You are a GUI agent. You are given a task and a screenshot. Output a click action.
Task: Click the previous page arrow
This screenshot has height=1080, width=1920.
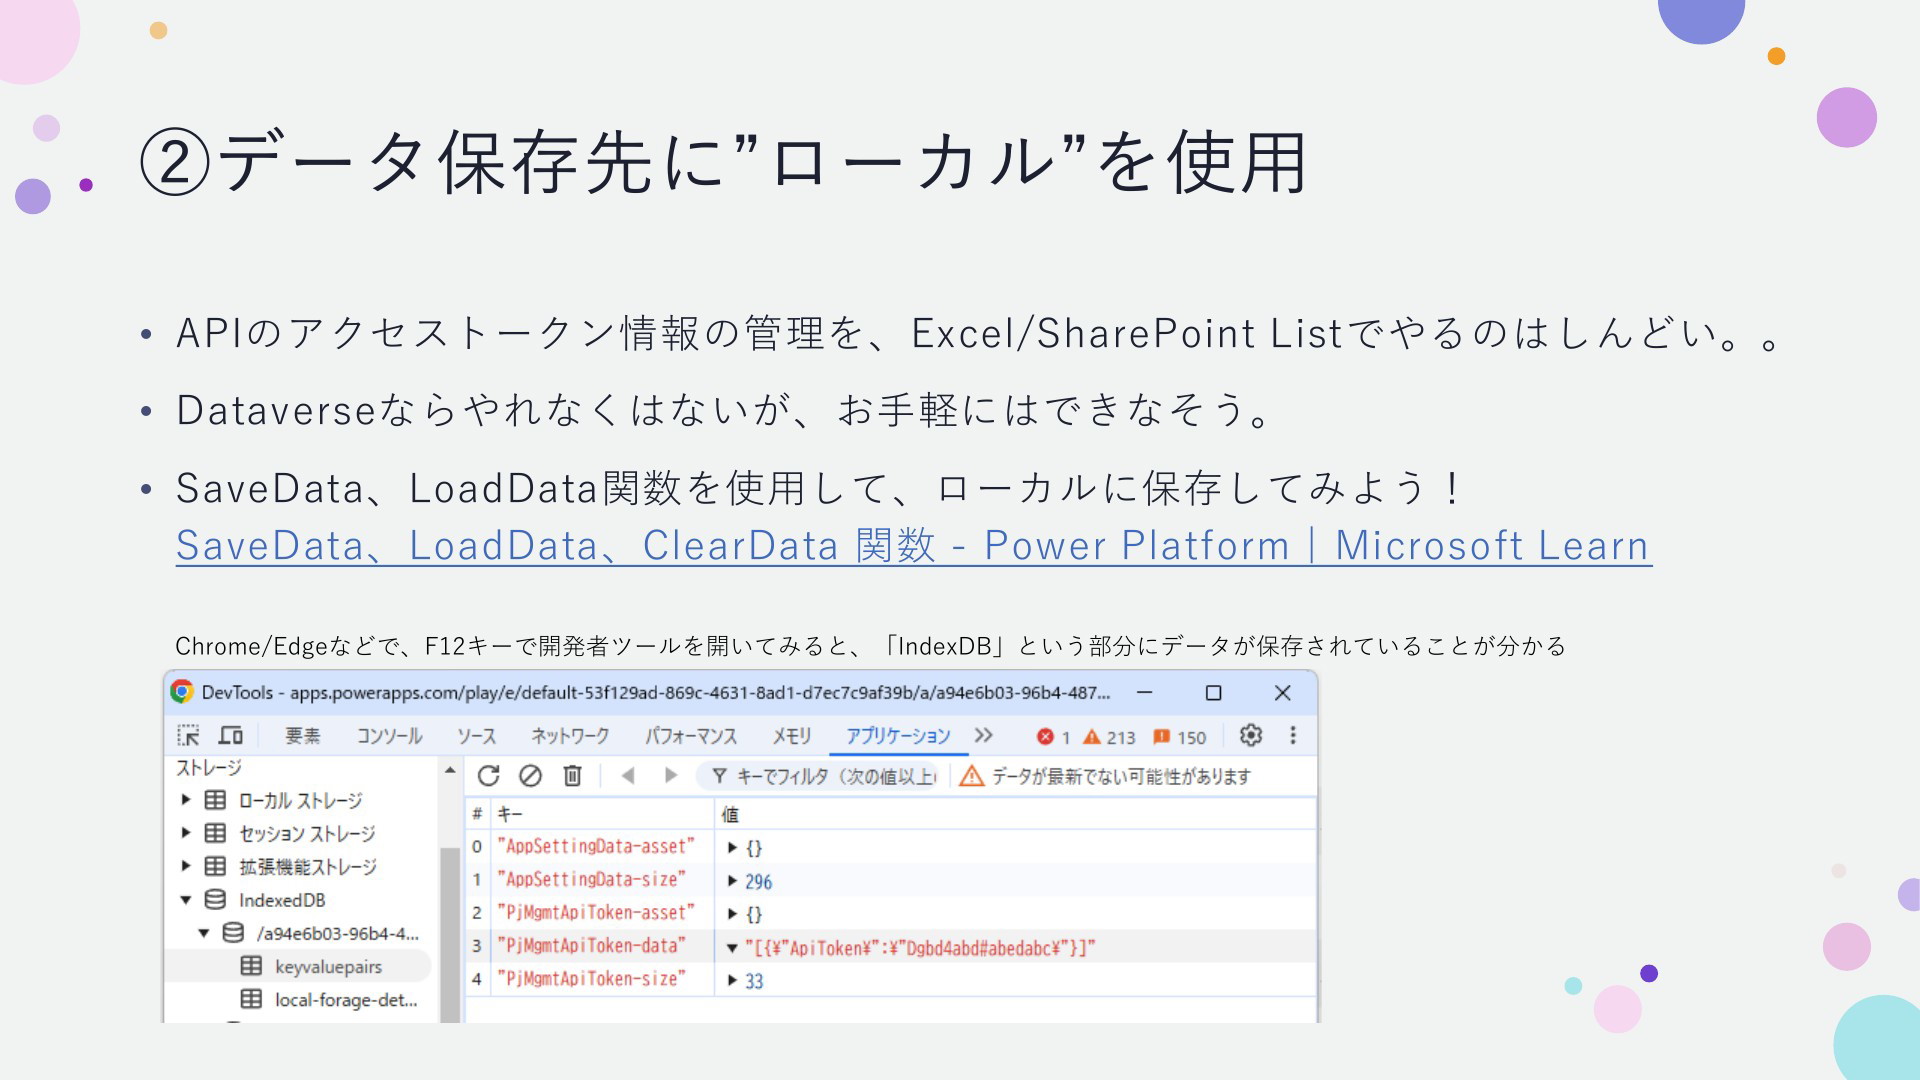tap(628, 776)
